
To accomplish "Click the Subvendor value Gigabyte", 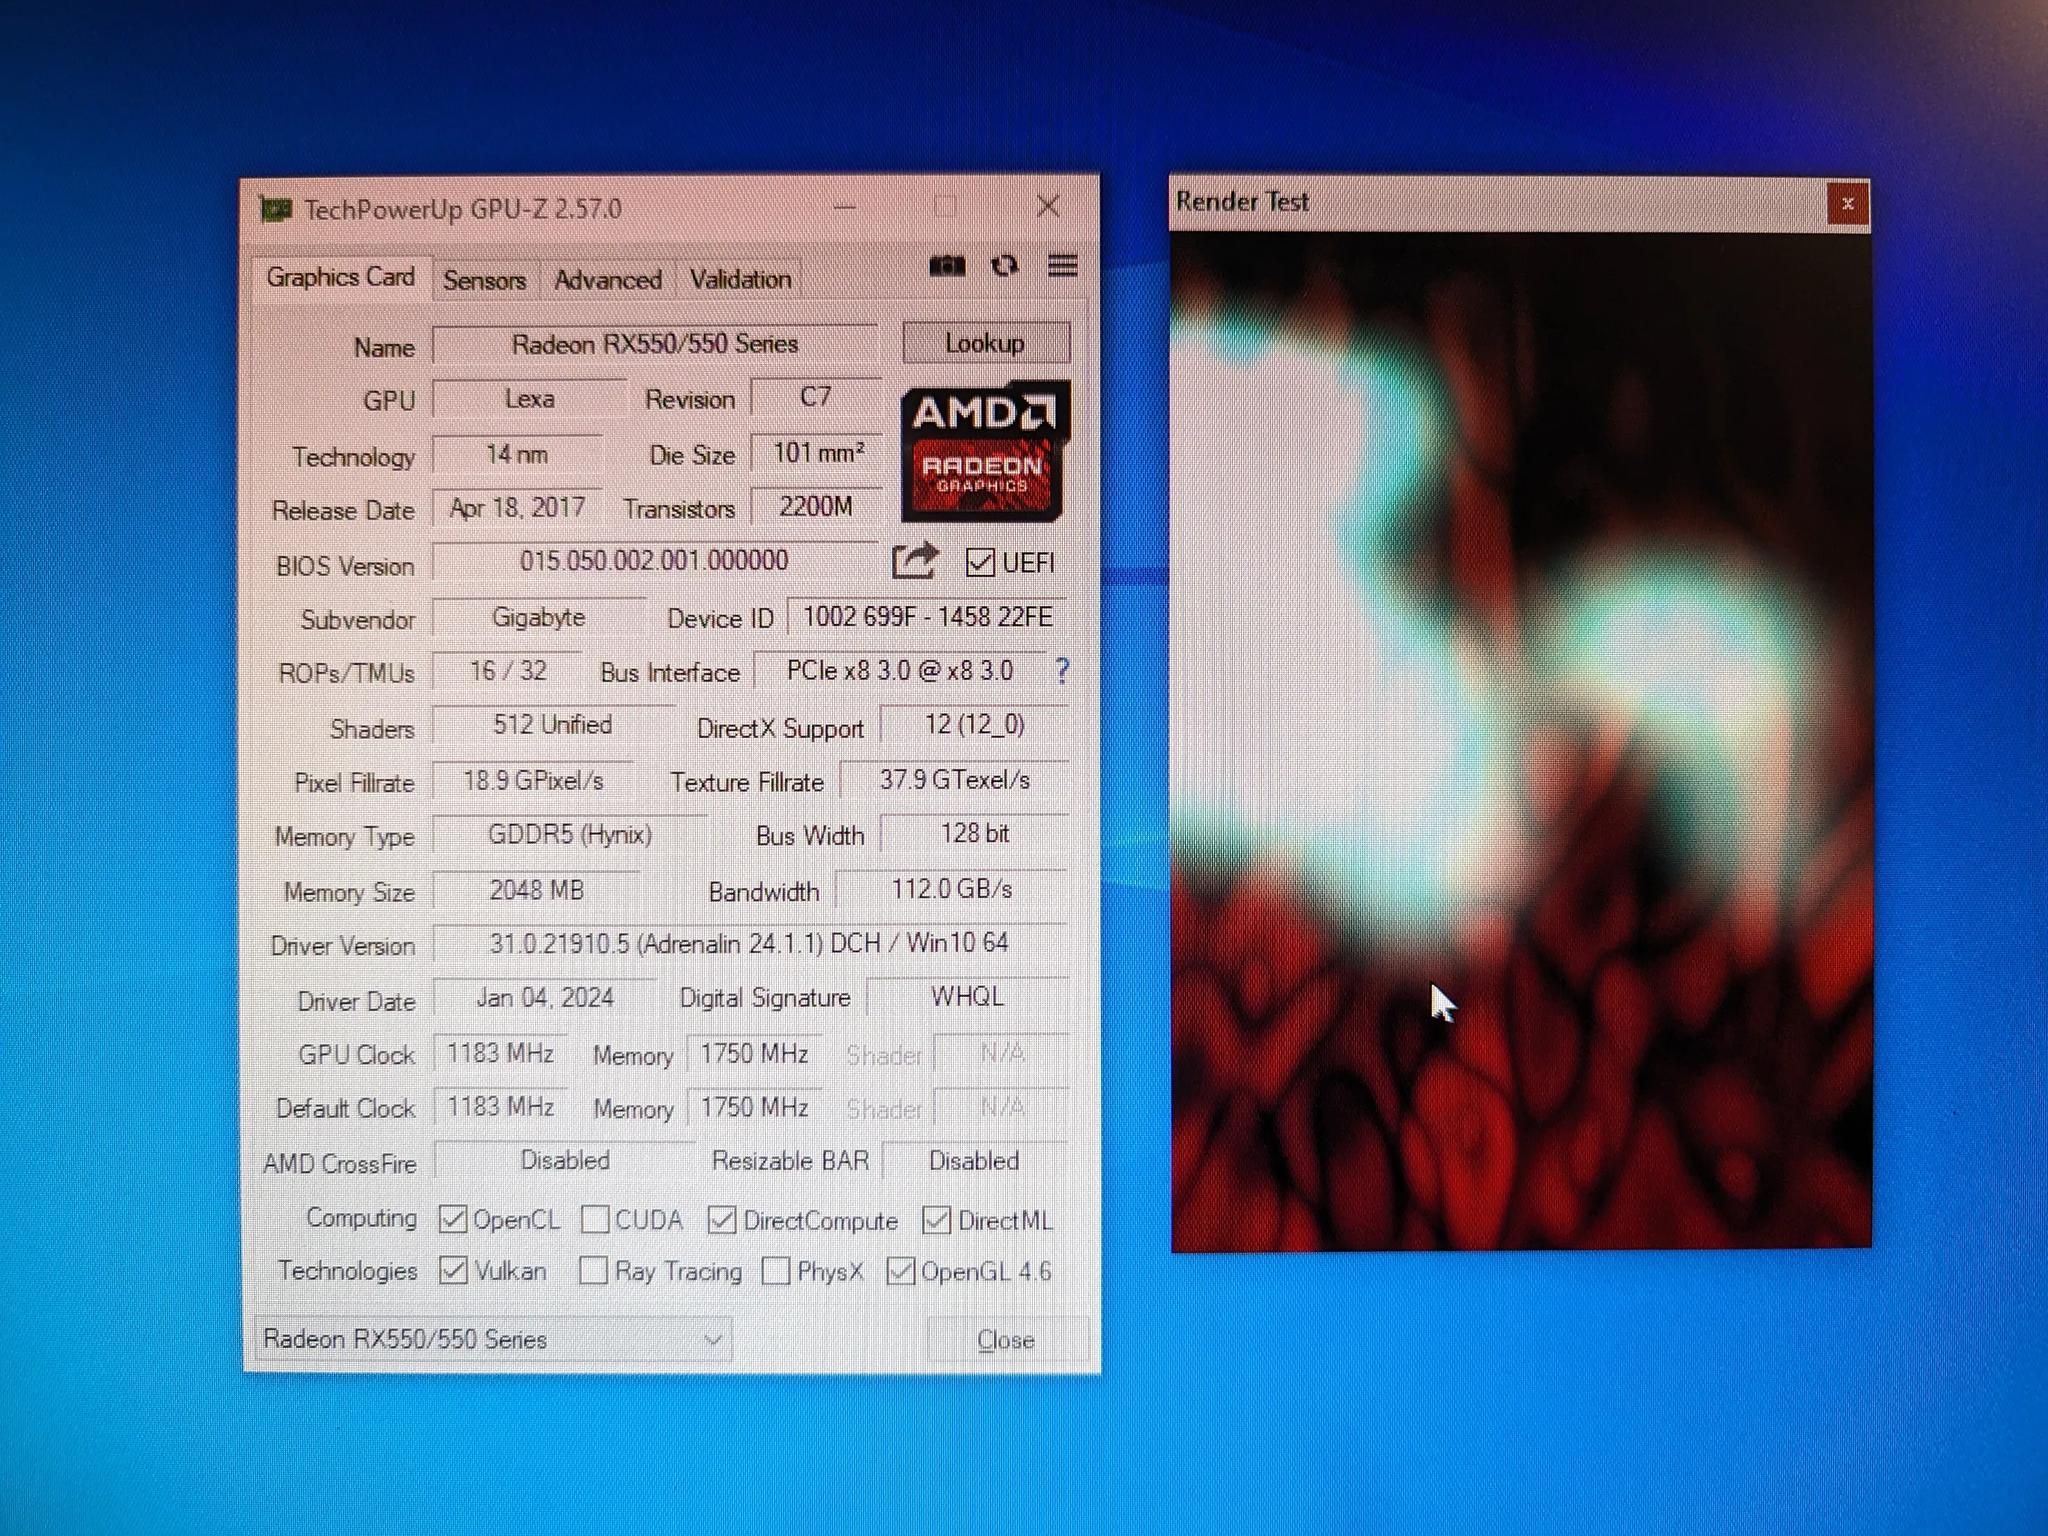I will pyautogui.click(x=539, y=617).
